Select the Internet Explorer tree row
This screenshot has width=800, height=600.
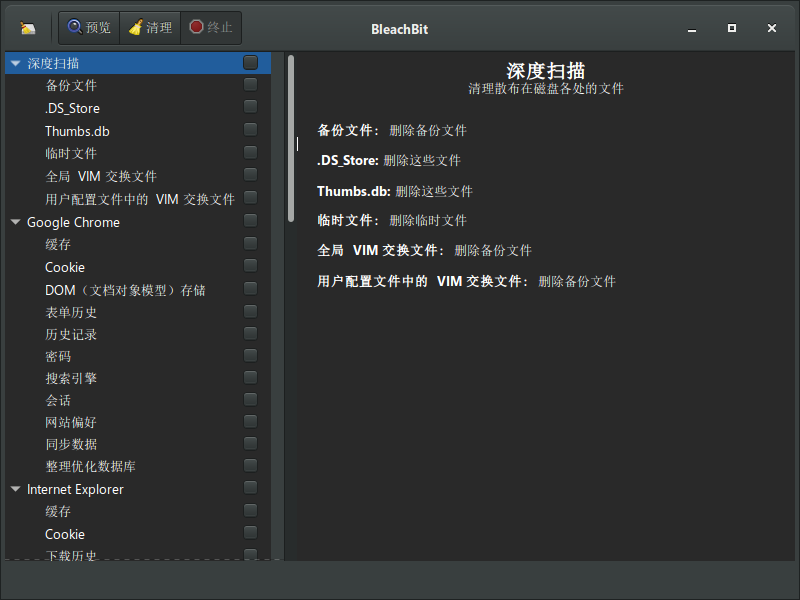pos(138,489)
